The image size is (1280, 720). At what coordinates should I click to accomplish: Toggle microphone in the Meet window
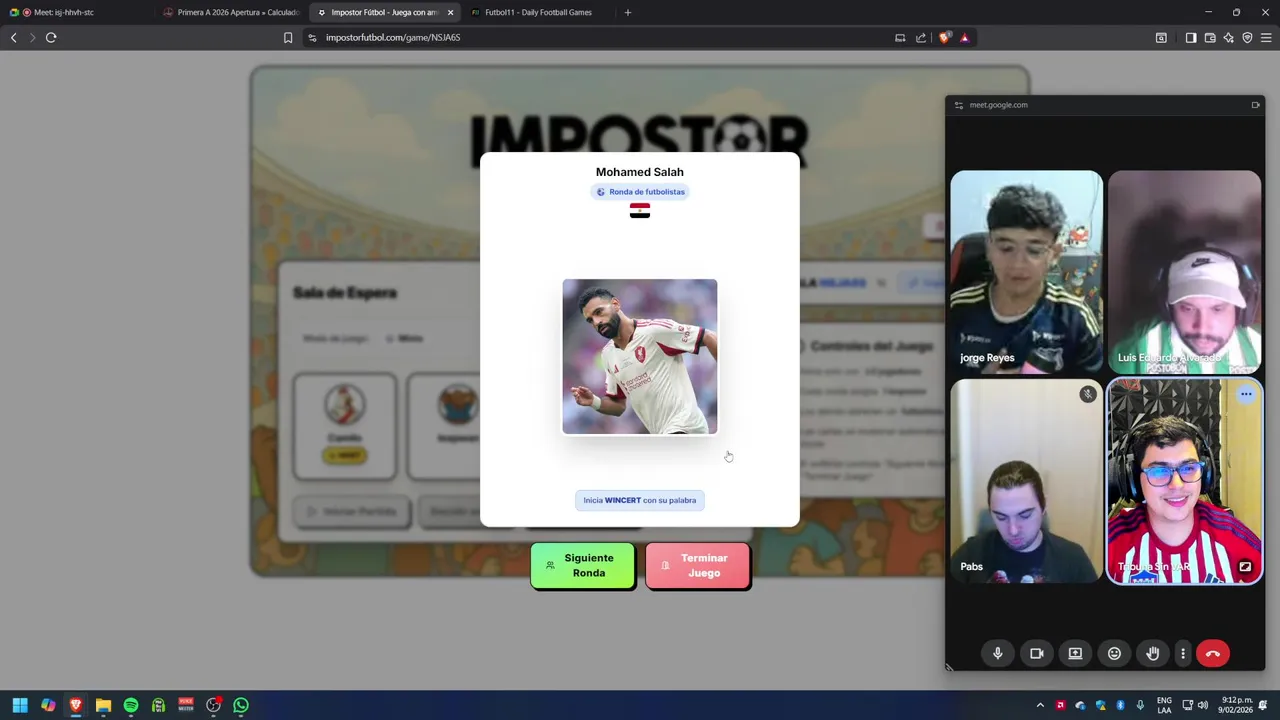click(x=997, y=653)
